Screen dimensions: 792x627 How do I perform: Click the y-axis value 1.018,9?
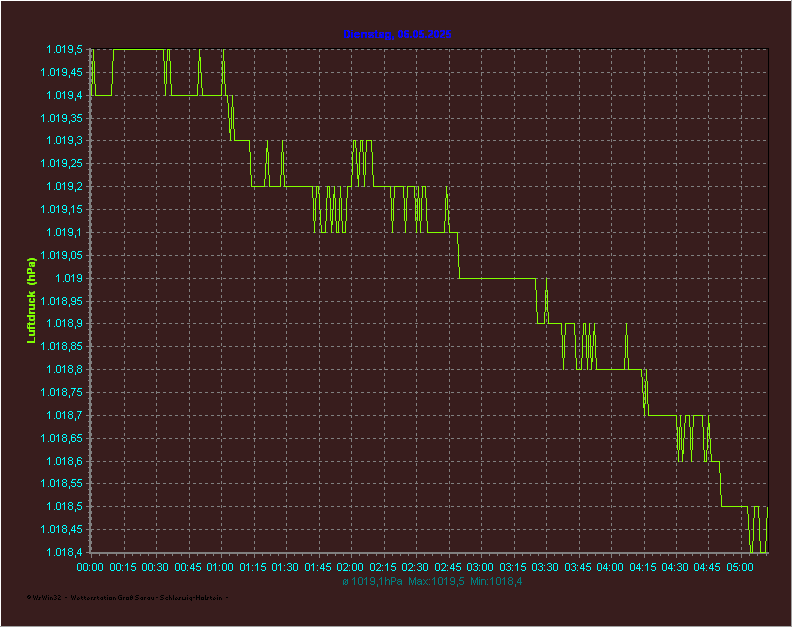tap(65, 323)
